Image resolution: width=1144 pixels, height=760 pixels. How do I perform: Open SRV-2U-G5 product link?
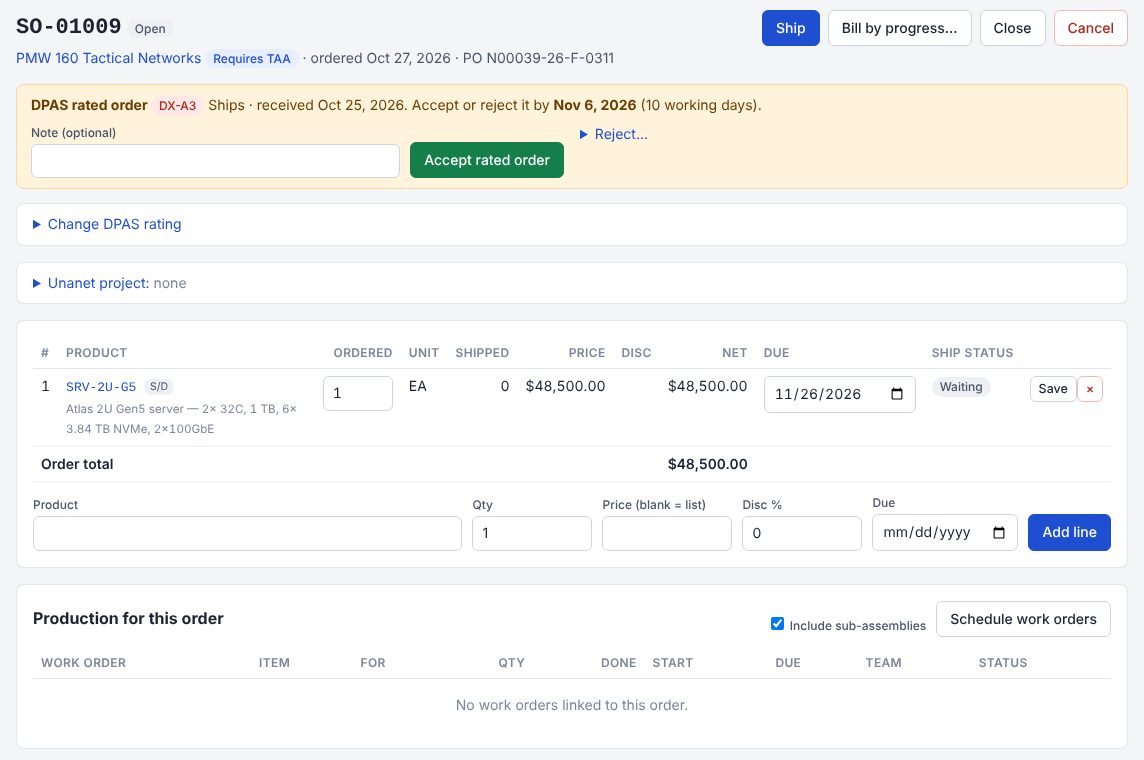(x=101, y=387)
